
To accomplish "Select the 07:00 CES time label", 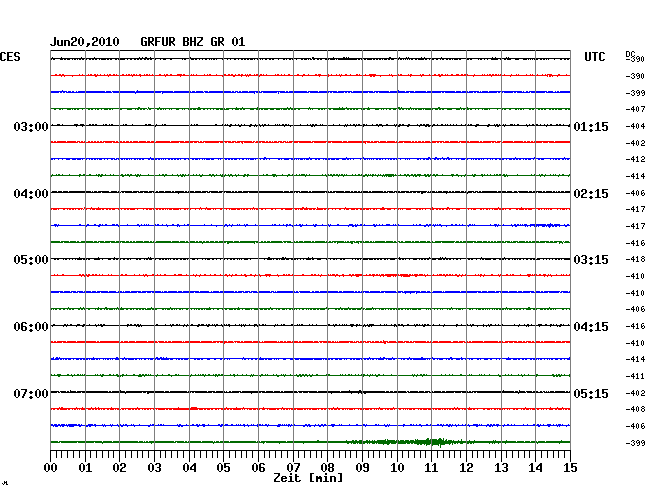I will [x=31, y=393].
